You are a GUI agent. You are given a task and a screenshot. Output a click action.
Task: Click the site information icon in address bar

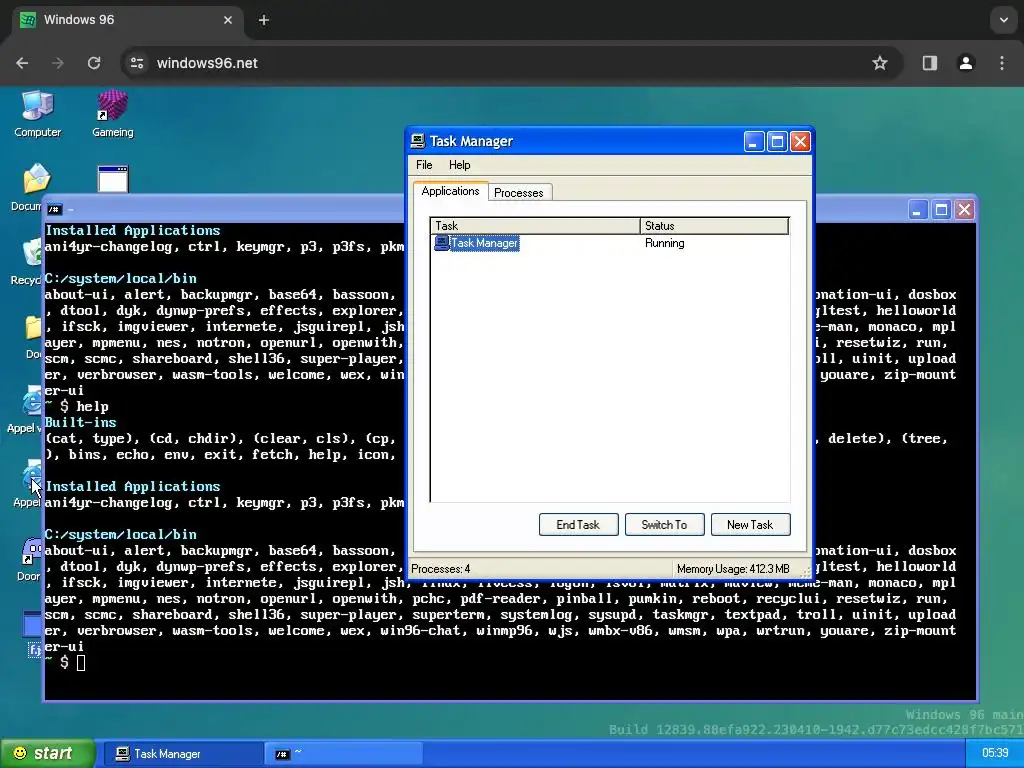[137, 63]
